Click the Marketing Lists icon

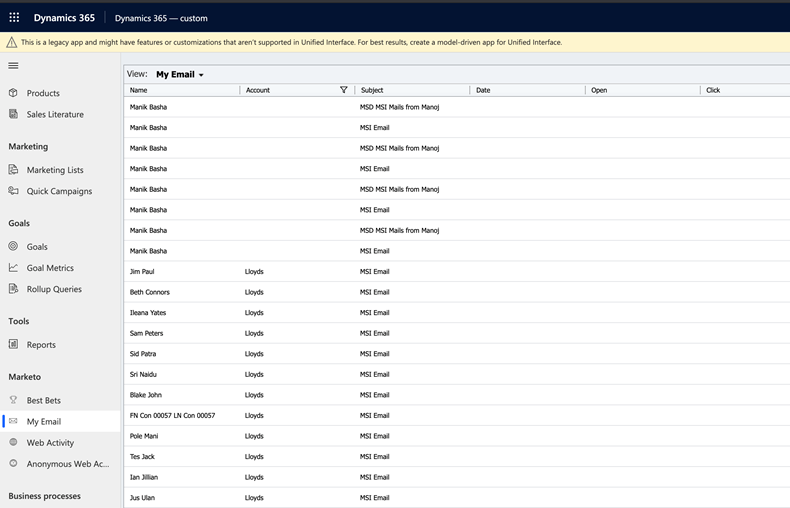(14, 169)
